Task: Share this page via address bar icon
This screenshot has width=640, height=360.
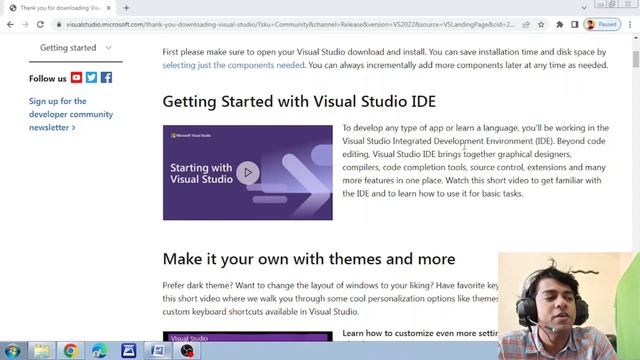Action: (x=526, y=24)
